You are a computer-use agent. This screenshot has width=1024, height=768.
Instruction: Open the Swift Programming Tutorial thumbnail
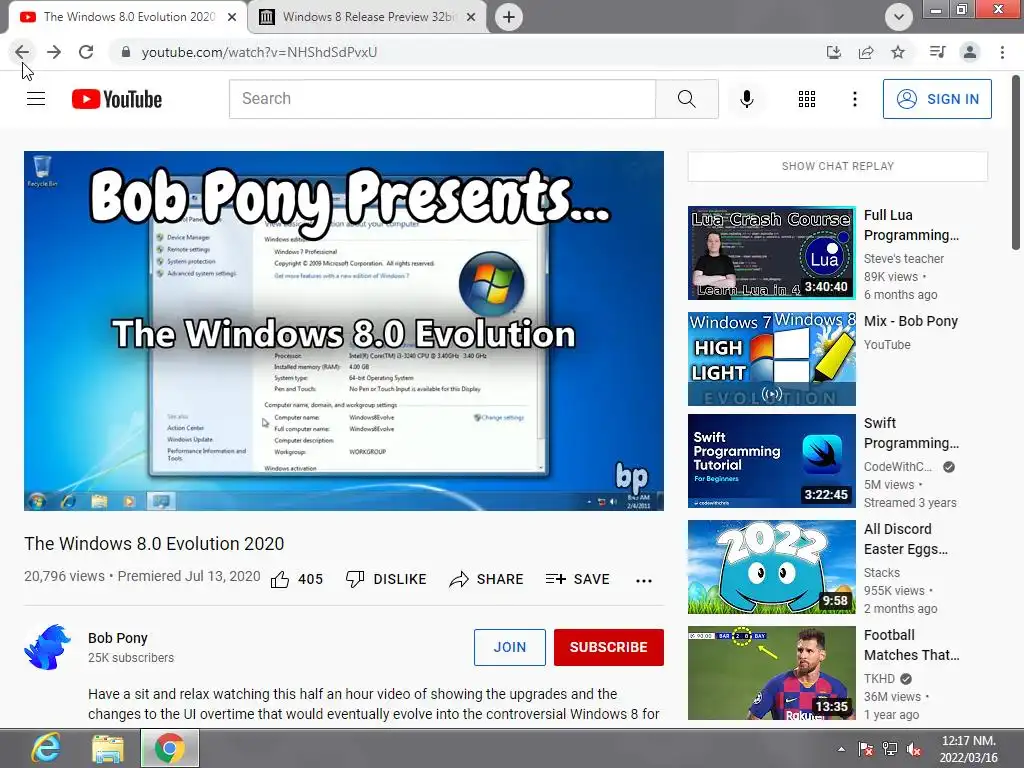[771, 460]
